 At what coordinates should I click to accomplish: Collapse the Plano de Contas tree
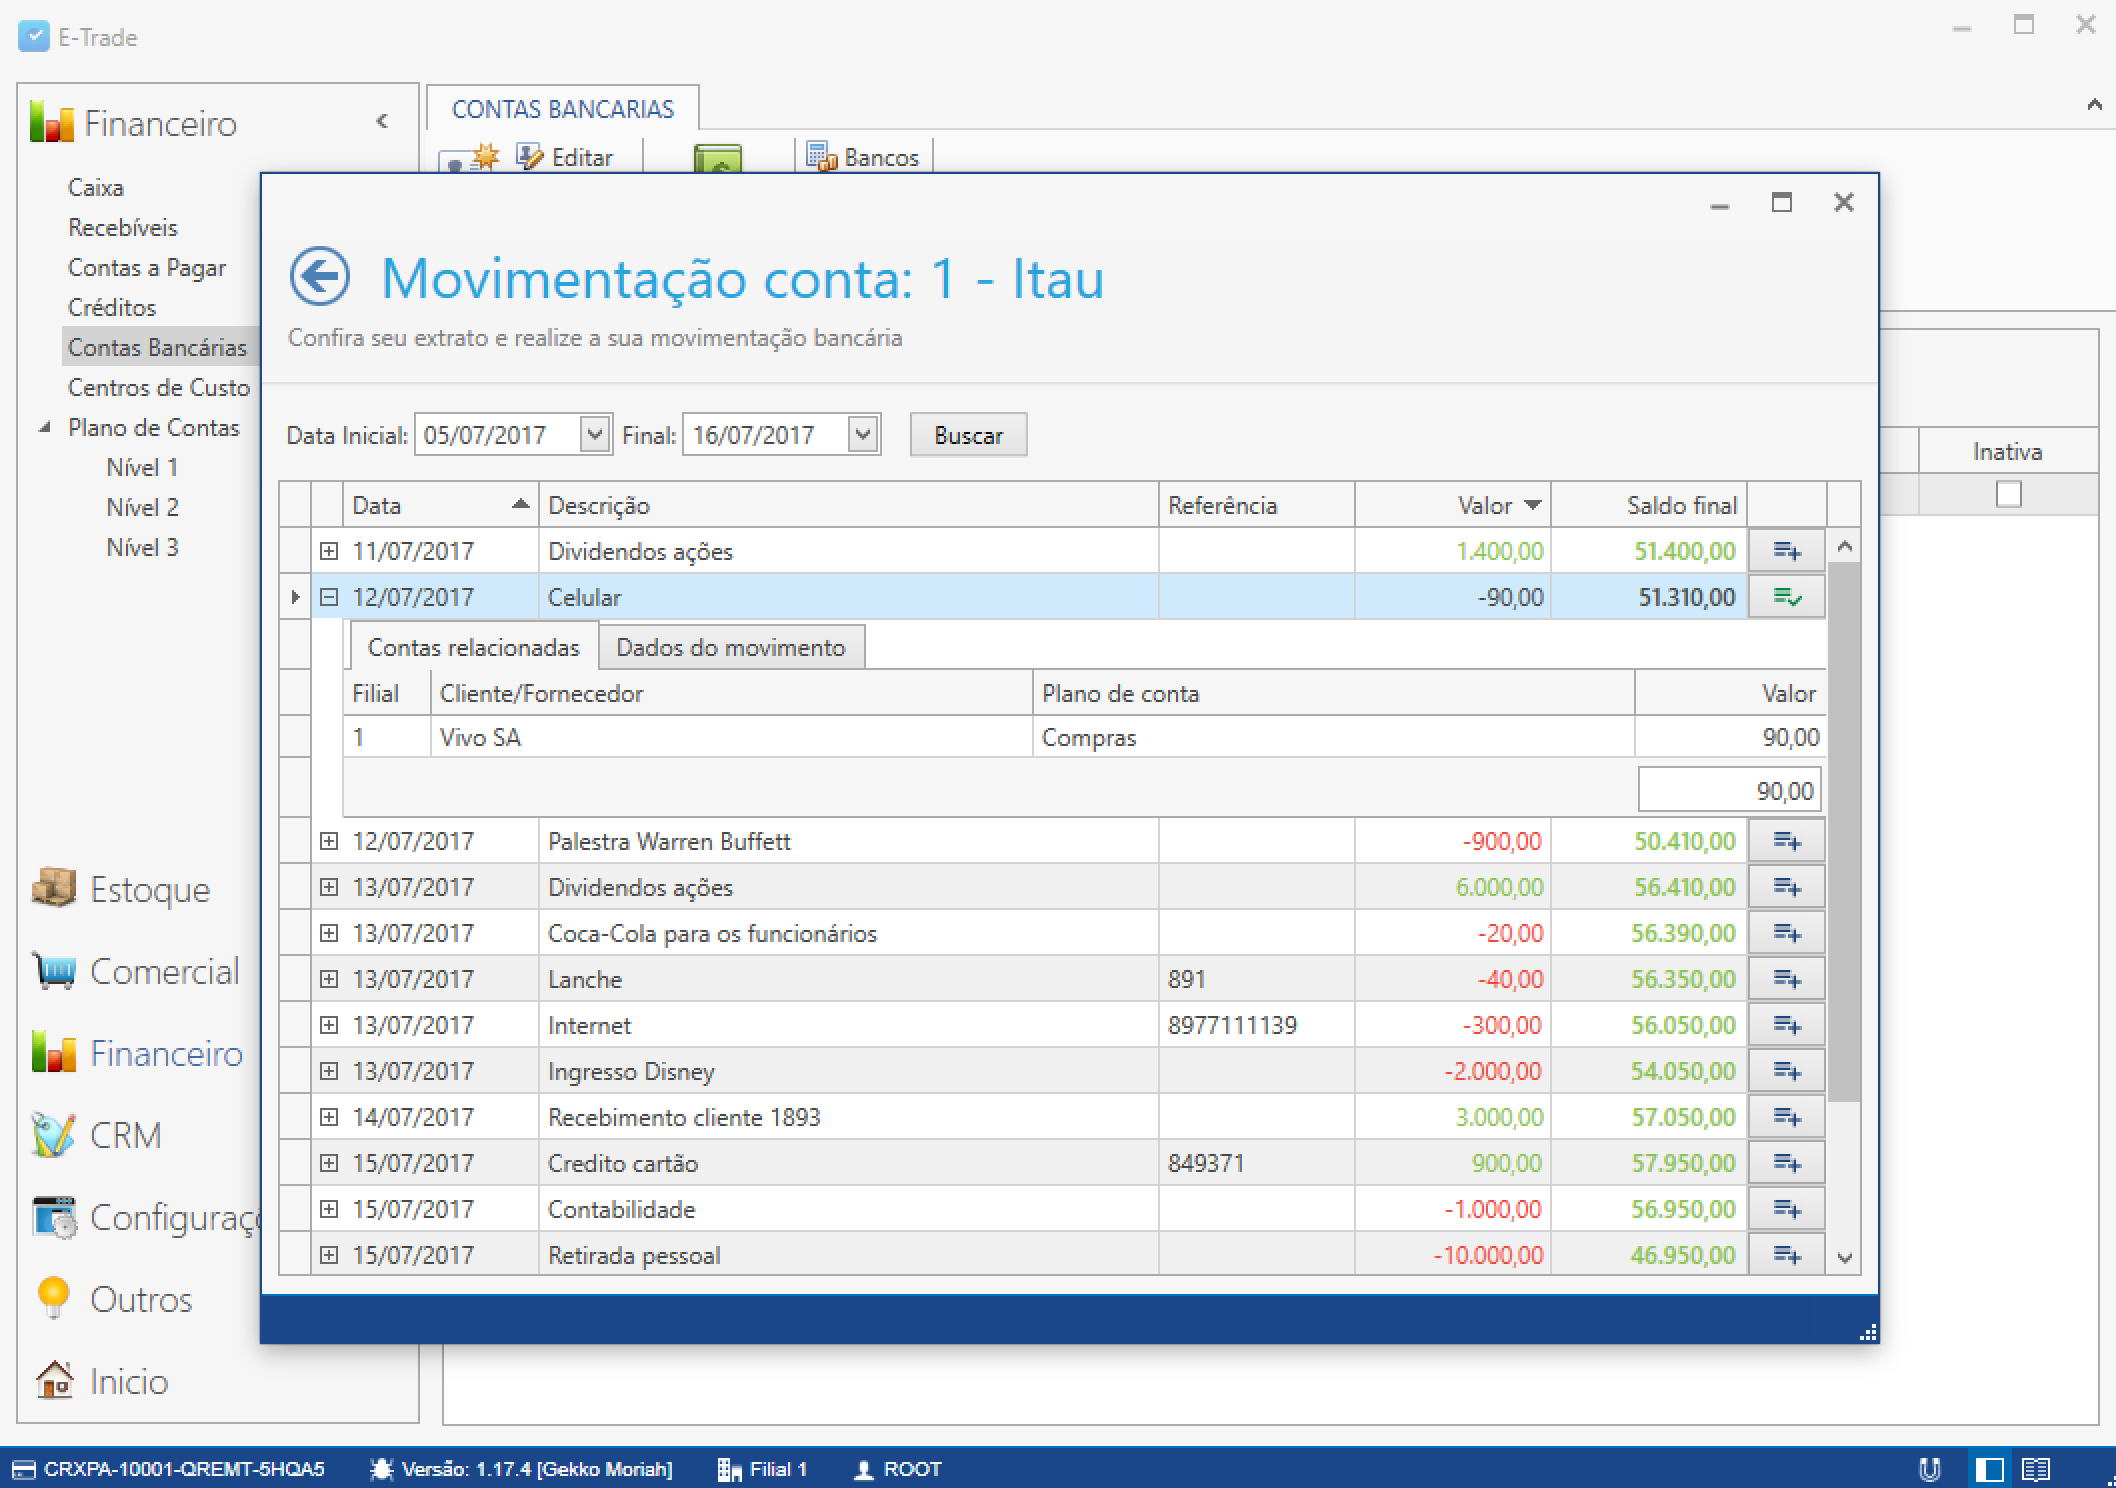(x=44, y=427)
